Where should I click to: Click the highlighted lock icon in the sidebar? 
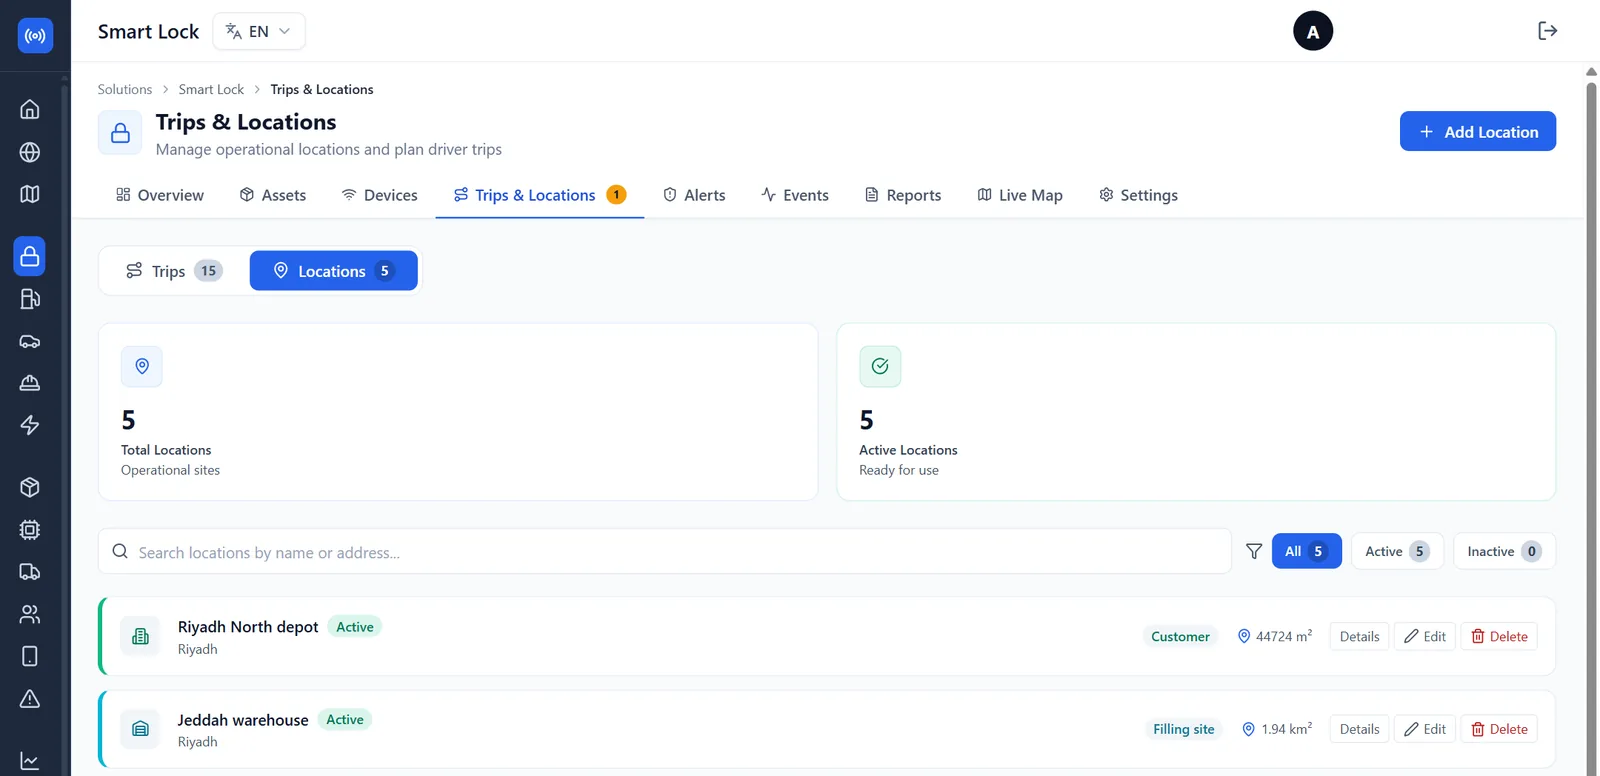30,256
